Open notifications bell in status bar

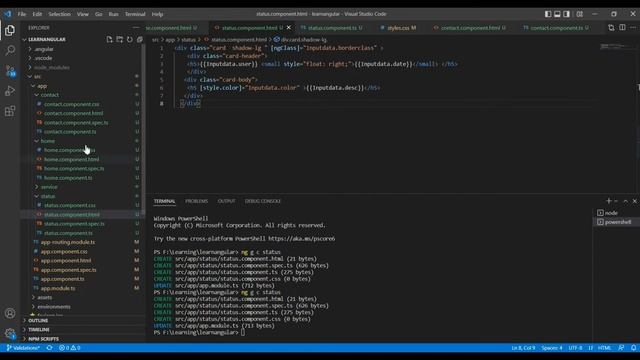[633, 348]
